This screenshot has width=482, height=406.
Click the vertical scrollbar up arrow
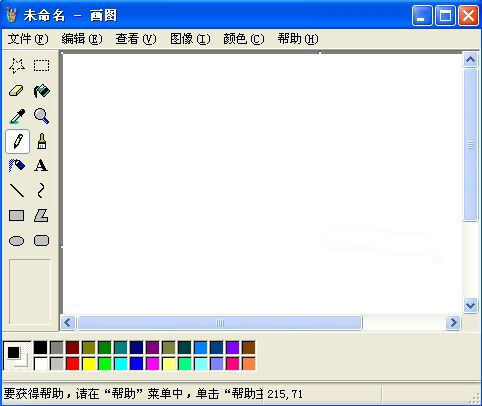[470, 60]
